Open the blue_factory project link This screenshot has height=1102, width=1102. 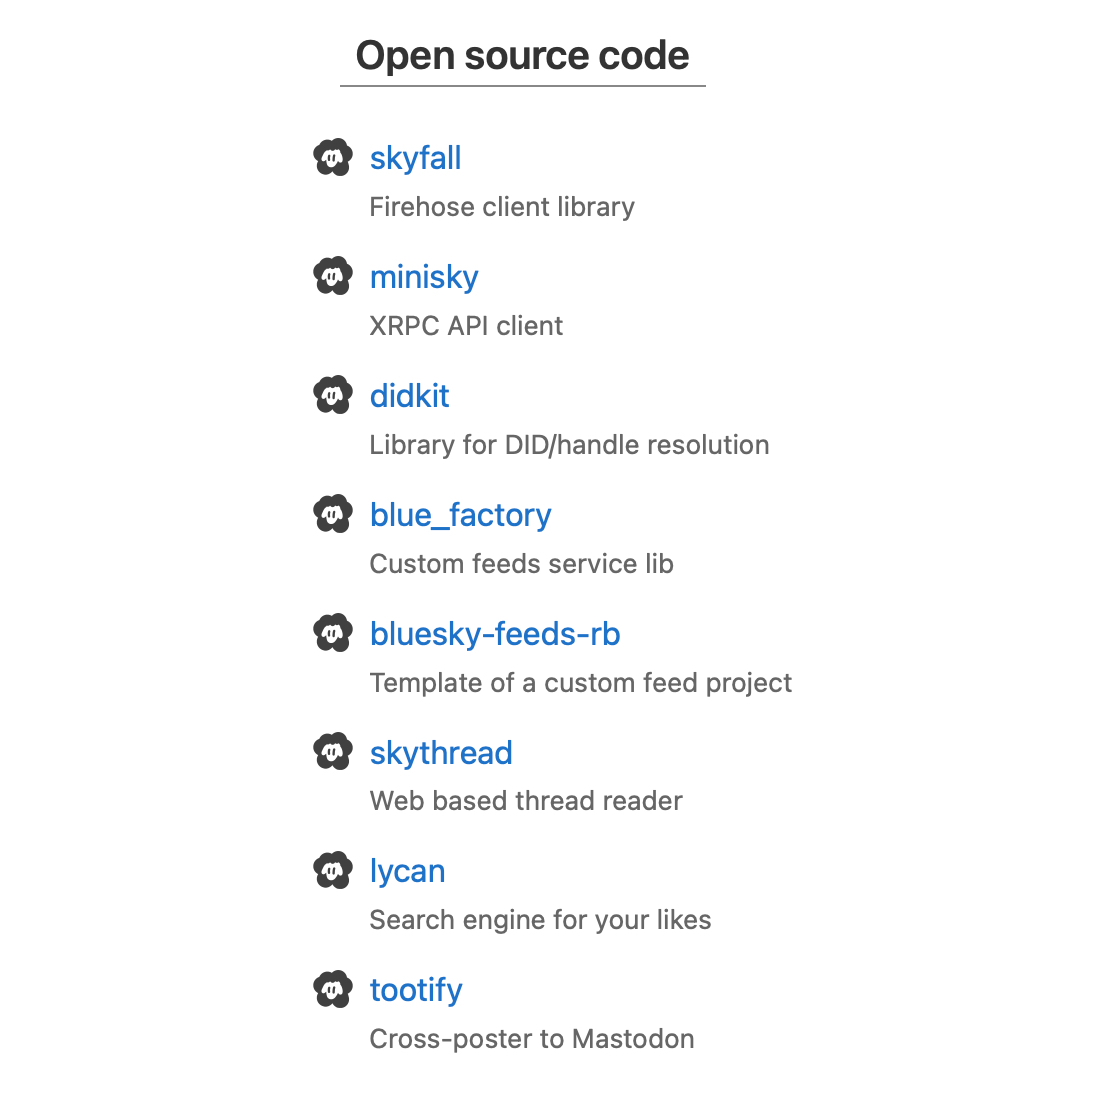tap(460, 515)
